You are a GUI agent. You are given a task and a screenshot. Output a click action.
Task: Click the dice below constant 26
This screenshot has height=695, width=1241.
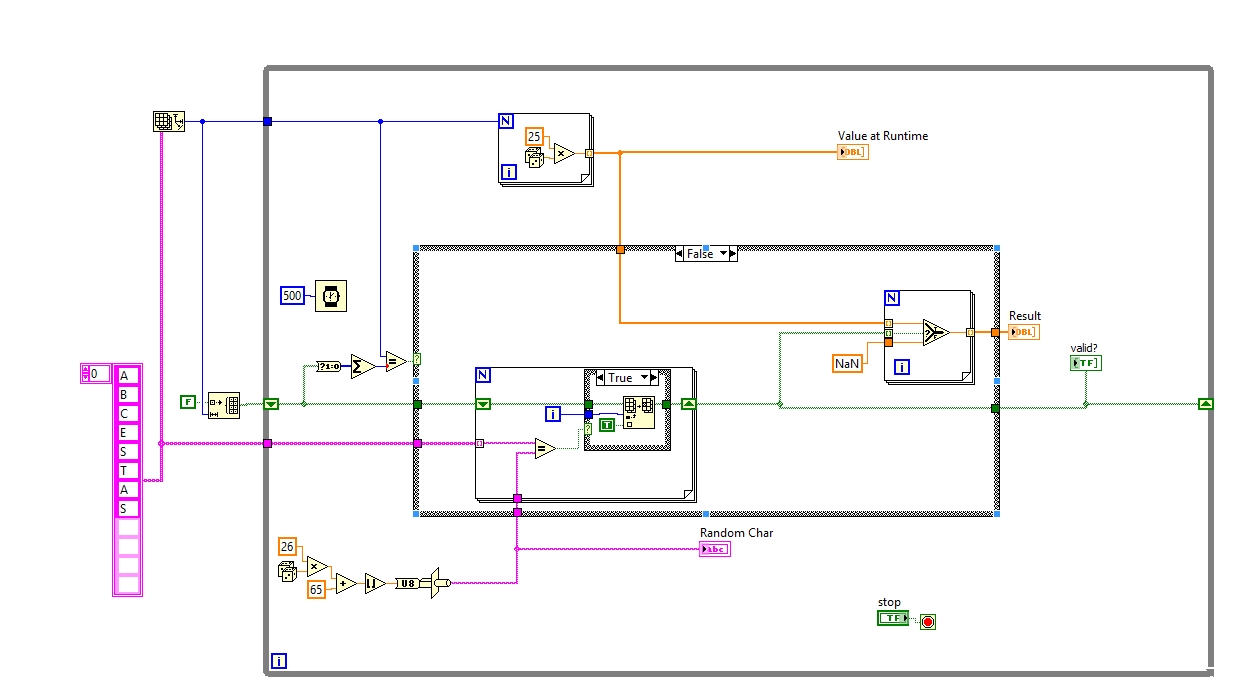pyautogui.click(x=285, y=571)
